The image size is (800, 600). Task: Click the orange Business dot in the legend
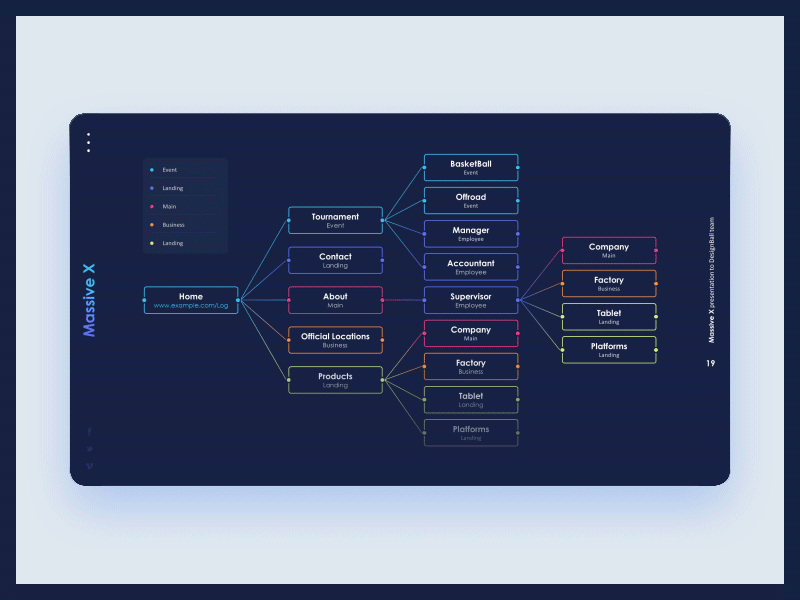point(151,224)
